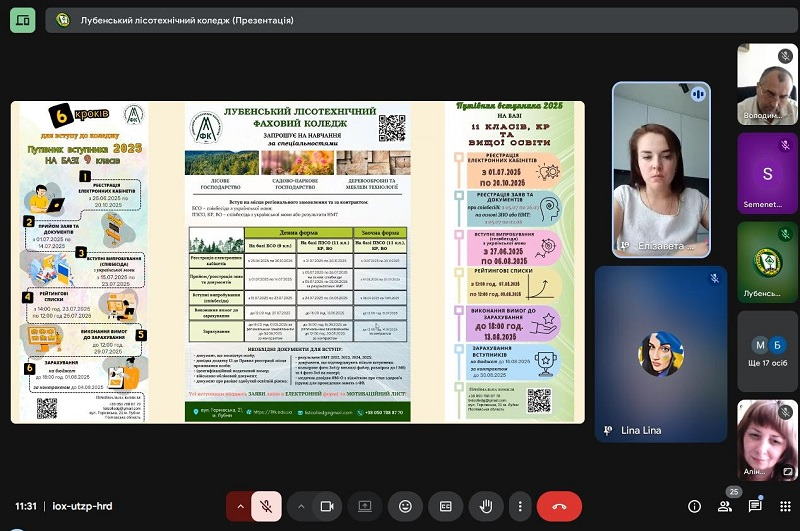Viewport: 800px width, 531px height.
Task: Leave the call with red hang-up button
Action: pyautogui.click(x=559, y=506)
